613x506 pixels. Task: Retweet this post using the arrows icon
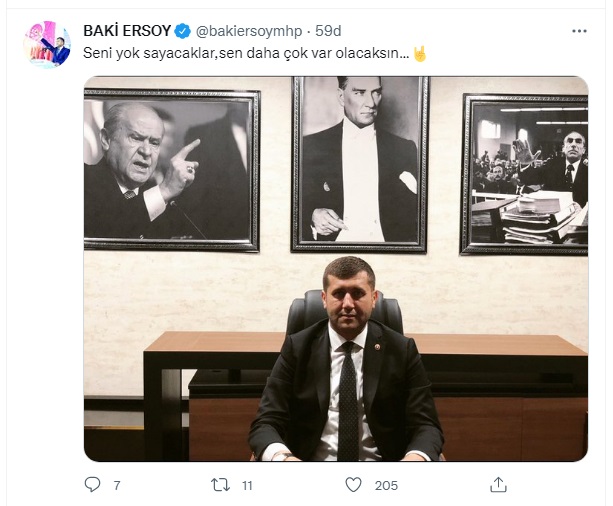tap(221, 485)
